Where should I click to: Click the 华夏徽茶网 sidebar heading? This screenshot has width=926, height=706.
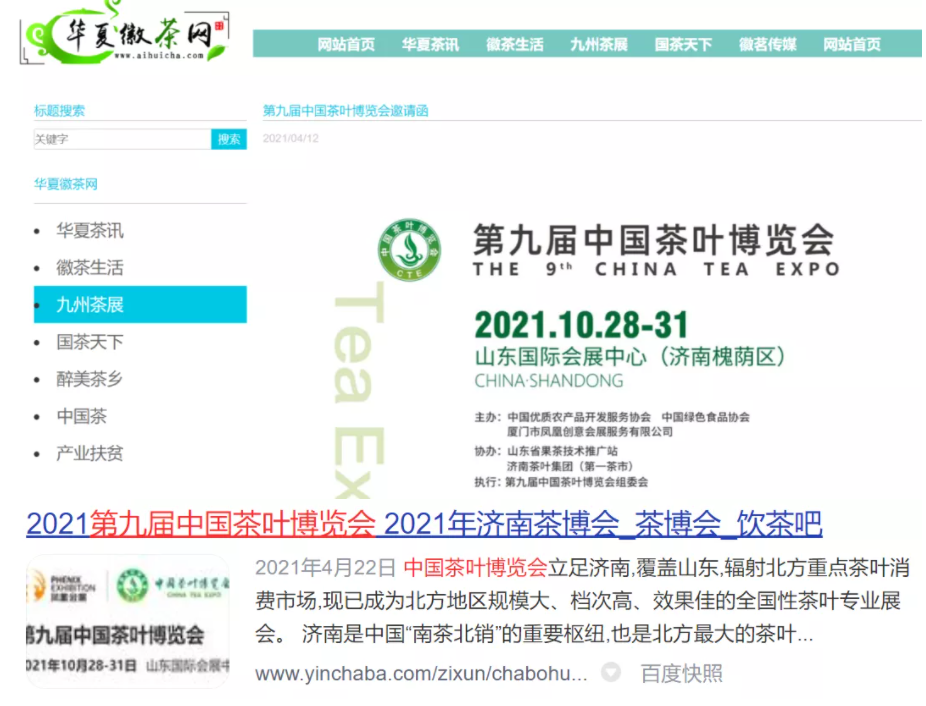click(x=66, y=184)
